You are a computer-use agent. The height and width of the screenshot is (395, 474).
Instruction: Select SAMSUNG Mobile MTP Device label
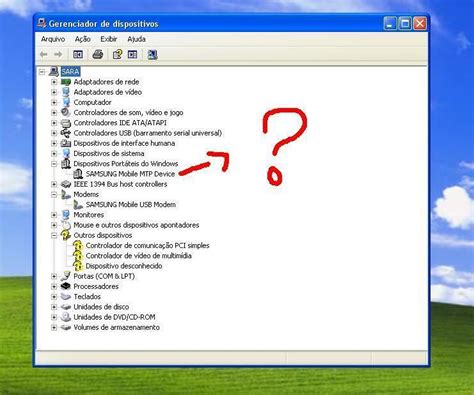point(130,174)
